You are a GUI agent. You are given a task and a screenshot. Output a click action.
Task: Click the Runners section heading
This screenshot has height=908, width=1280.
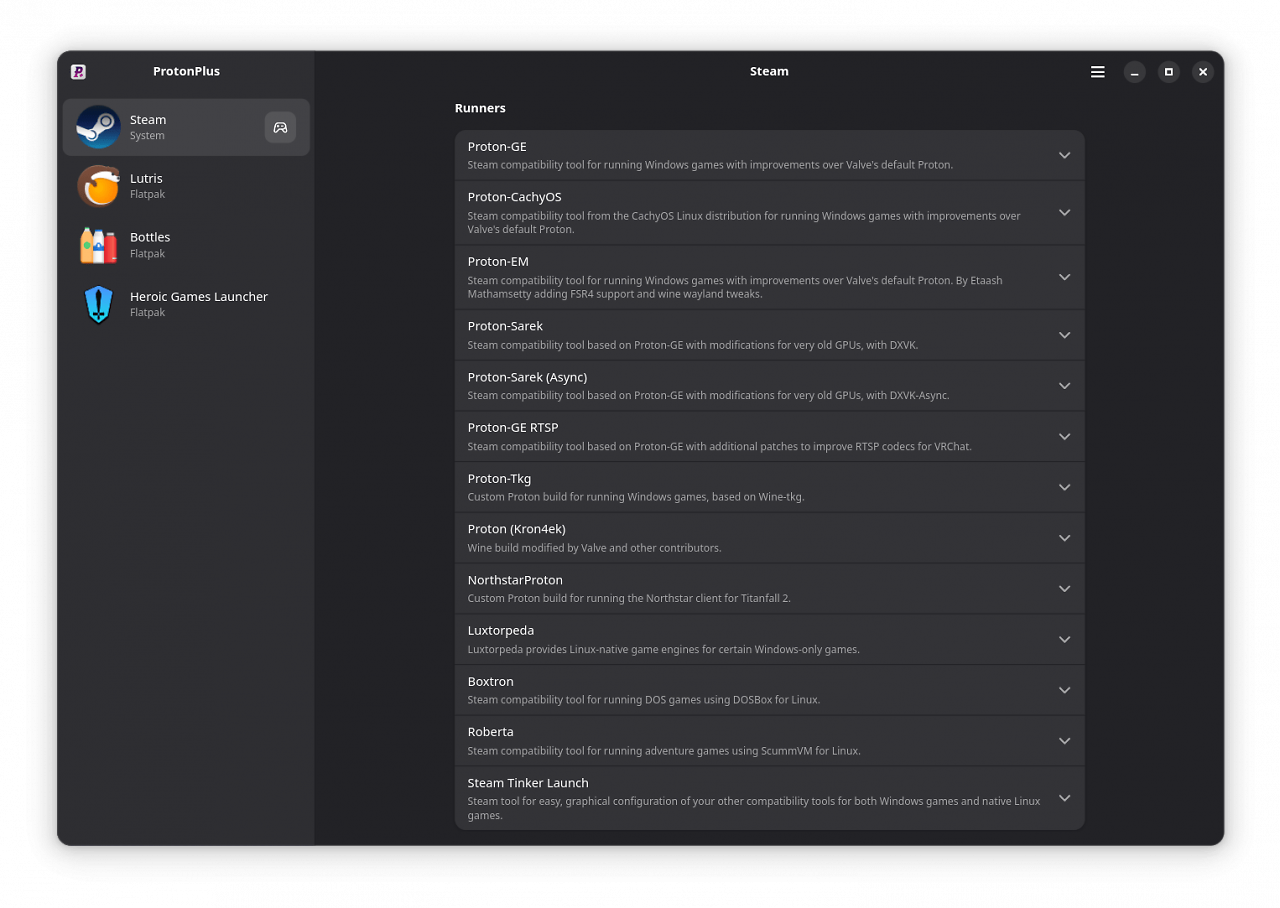(x=480, y=108)
